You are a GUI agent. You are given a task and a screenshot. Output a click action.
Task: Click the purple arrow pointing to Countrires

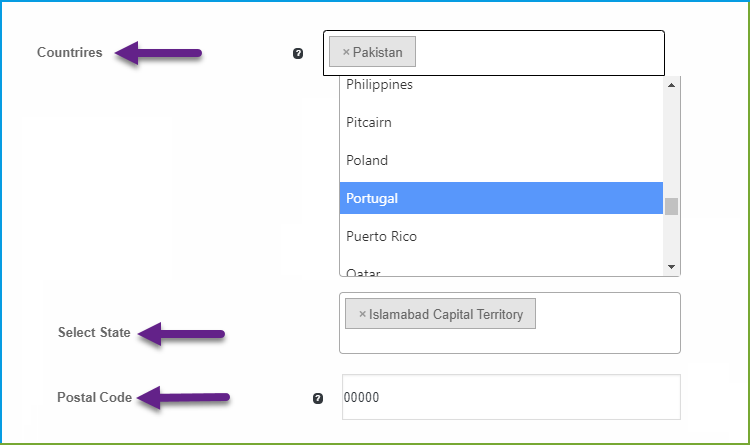158,53
